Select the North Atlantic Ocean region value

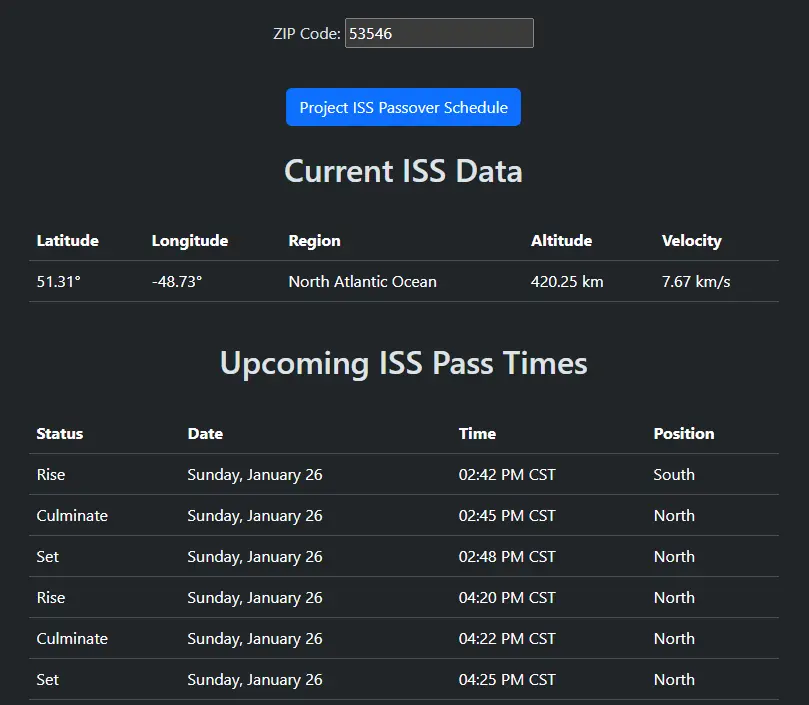361,281
